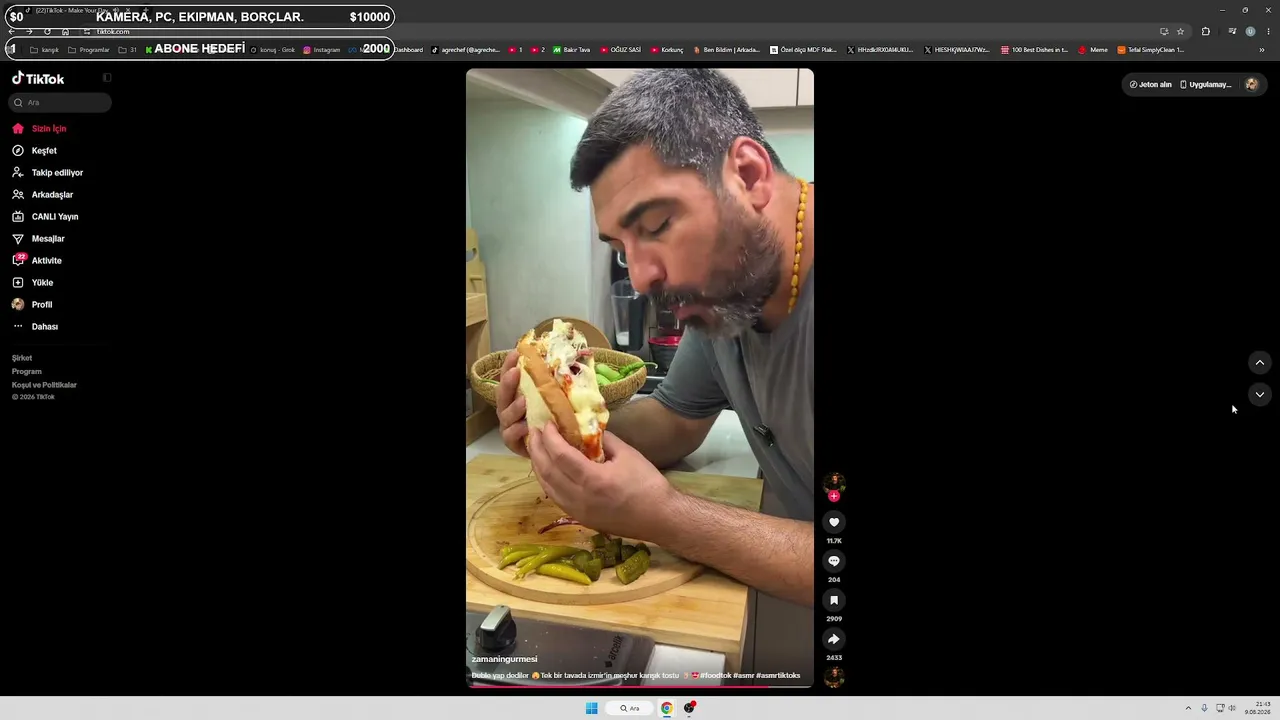Open the 'Bakır Tava' bookmark
Image resolution: width=1280 pixels, height=720 pixels.
(x=572, y=50)
